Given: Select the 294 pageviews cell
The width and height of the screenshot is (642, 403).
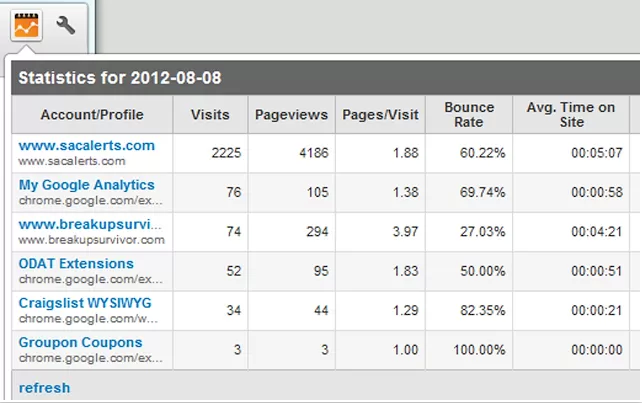Looking at the screenshot, I should point(317,231).
